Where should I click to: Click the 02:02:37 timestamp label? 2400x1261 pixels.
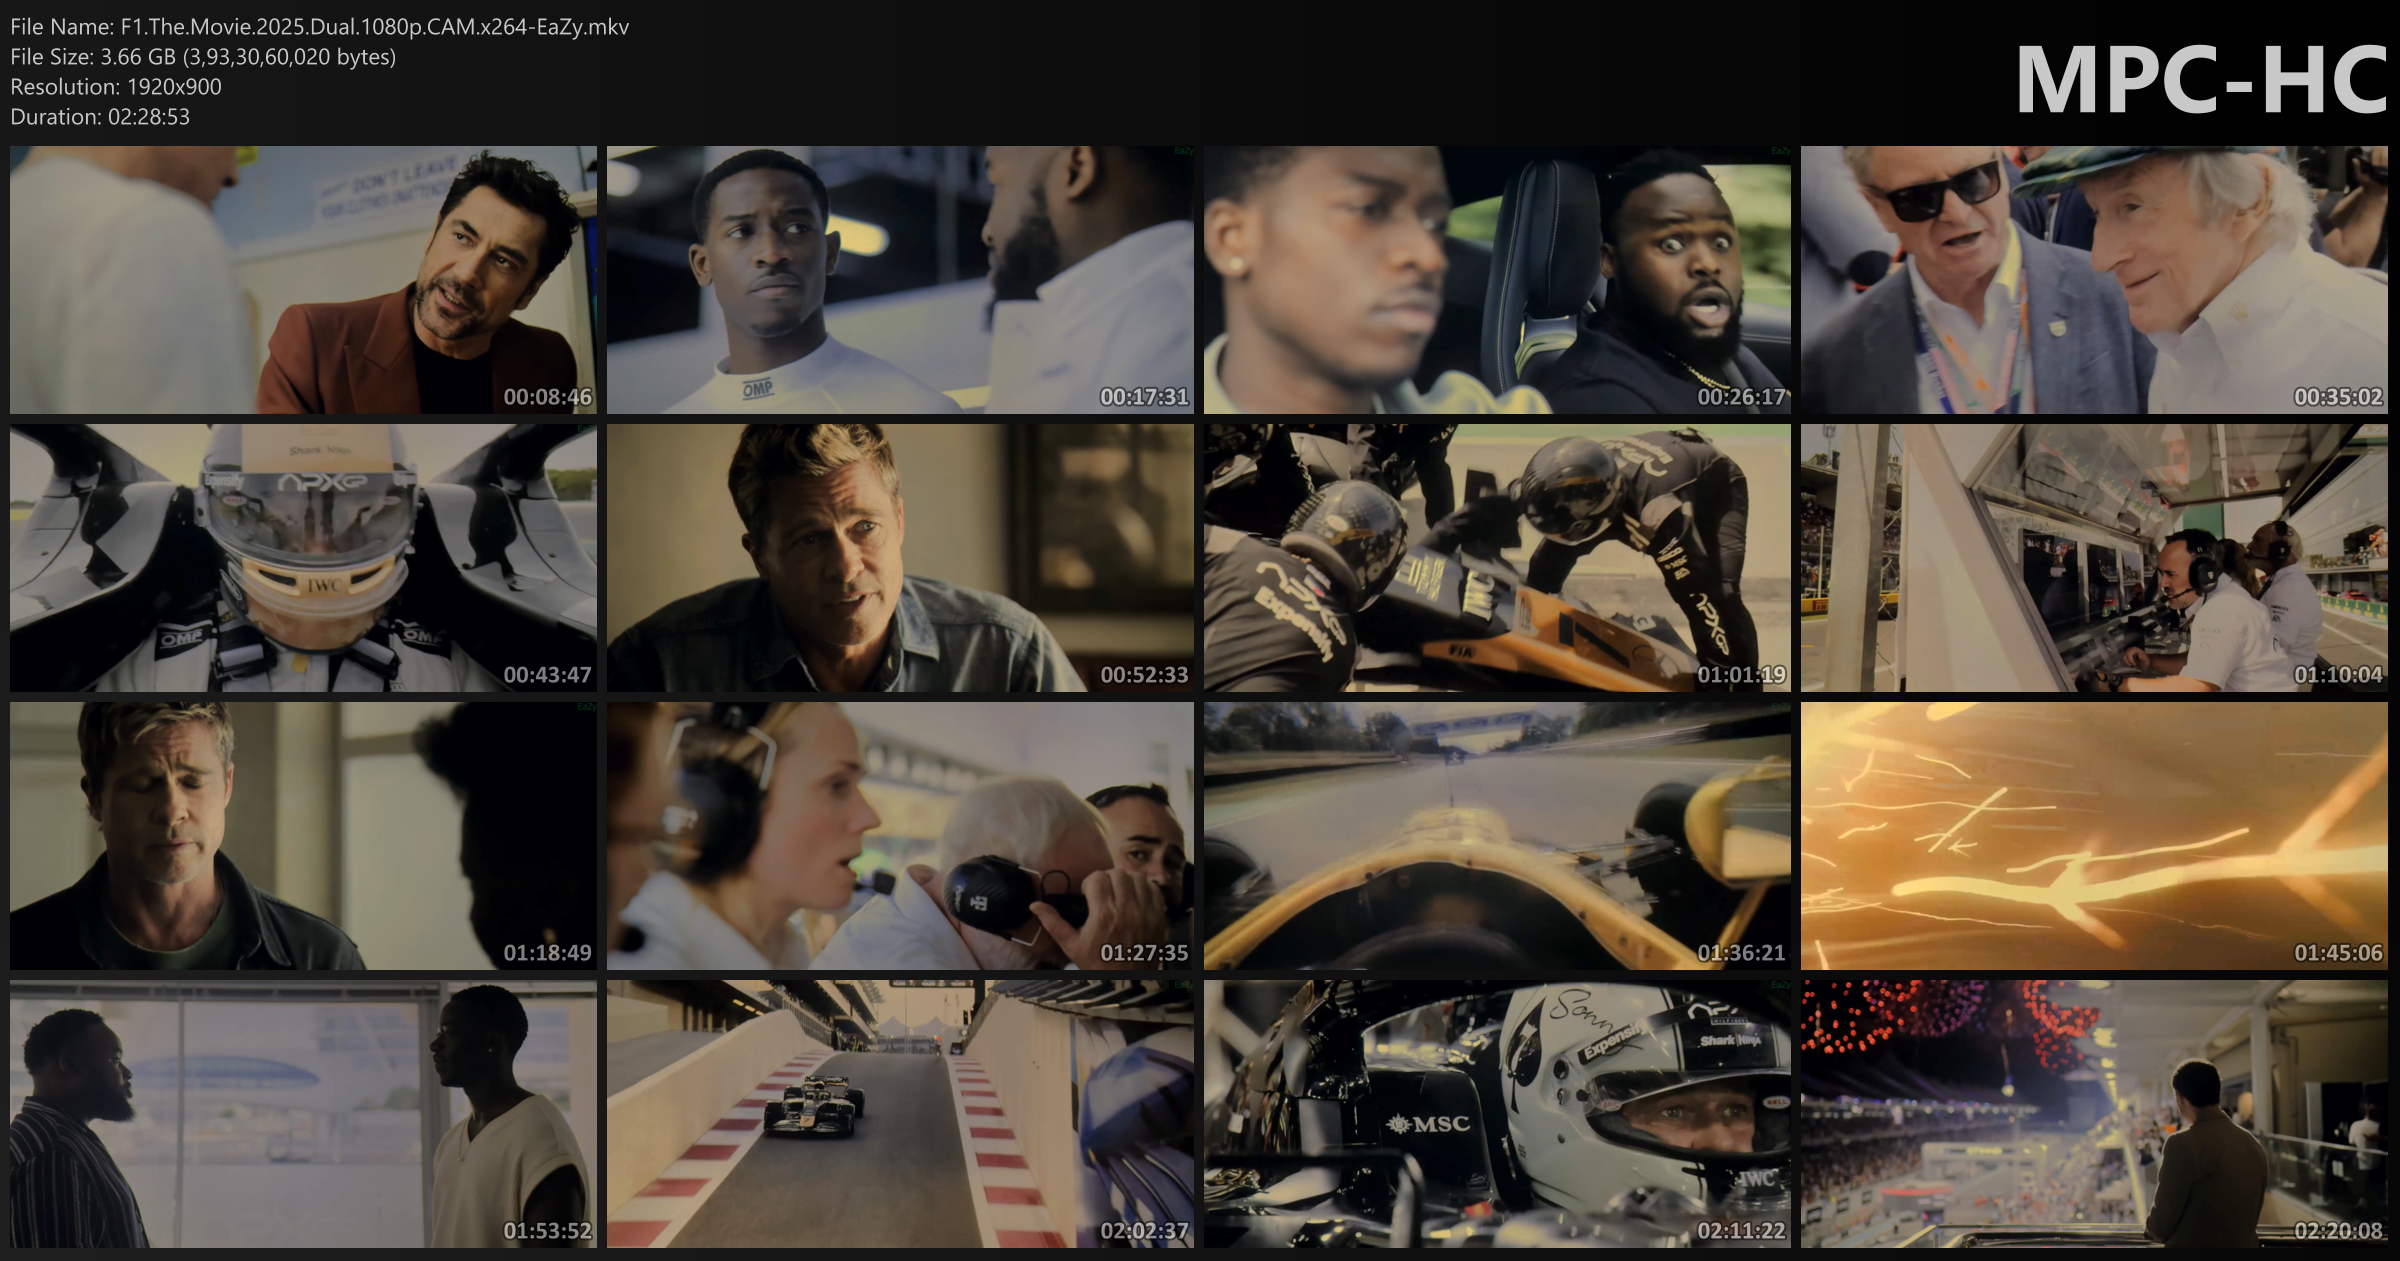pos(1145,1231)
